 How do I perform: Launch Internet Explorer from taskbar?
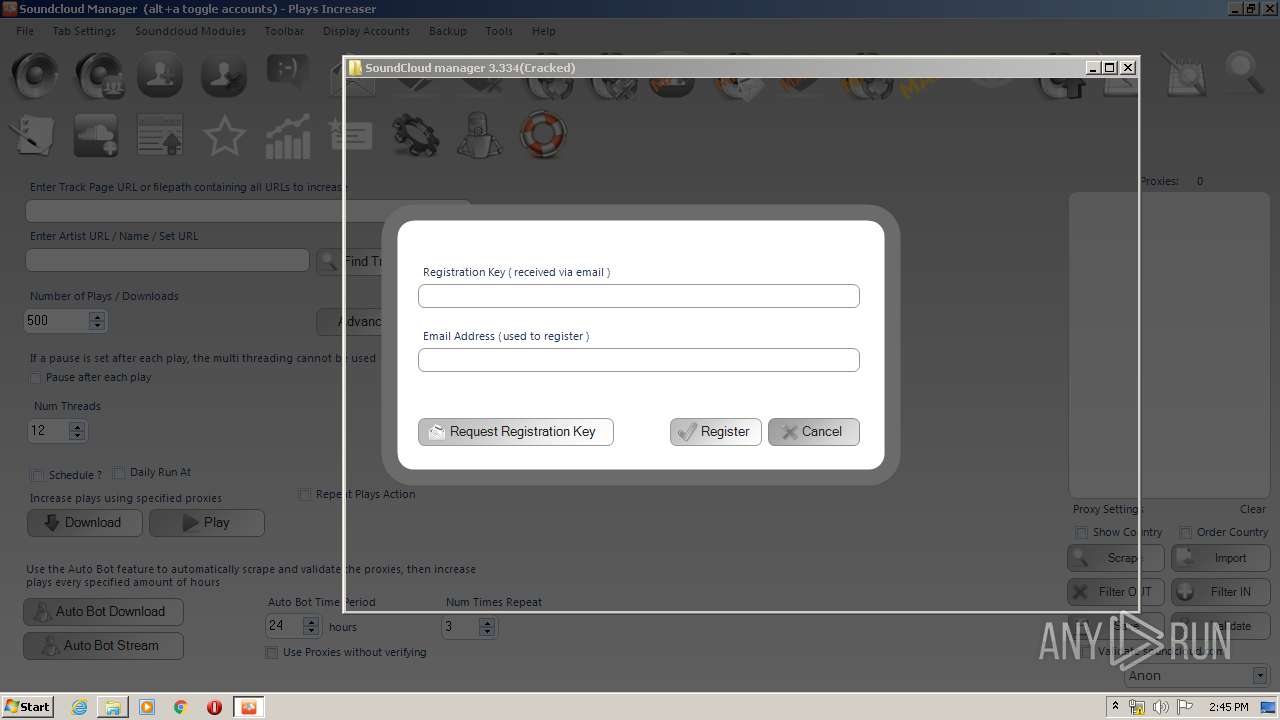click(x=80, y=707)
